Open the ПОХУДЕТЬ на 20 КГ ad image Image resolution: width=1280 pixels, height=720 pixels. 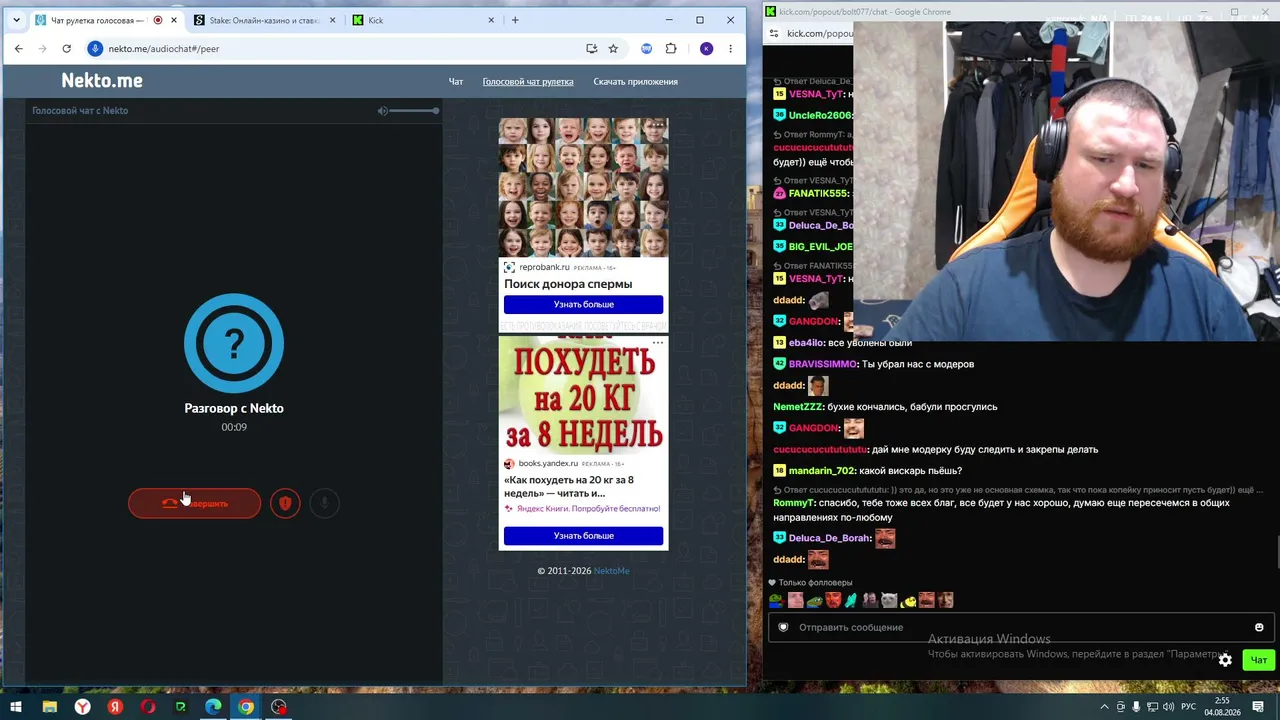click(584, 396)
